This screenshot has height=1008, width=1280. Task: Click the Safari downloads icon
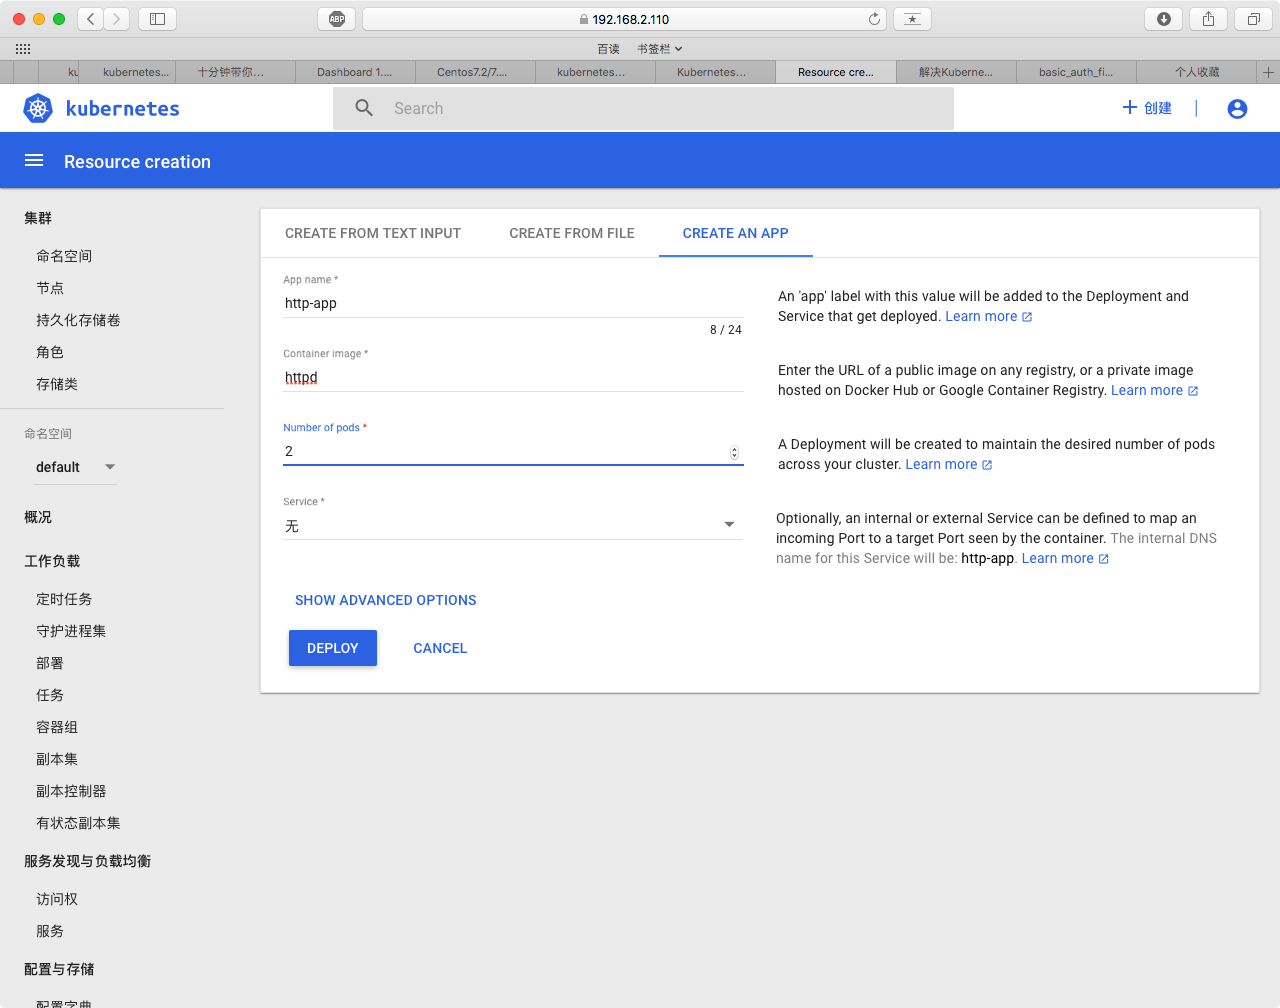[x=1164, y=19]
